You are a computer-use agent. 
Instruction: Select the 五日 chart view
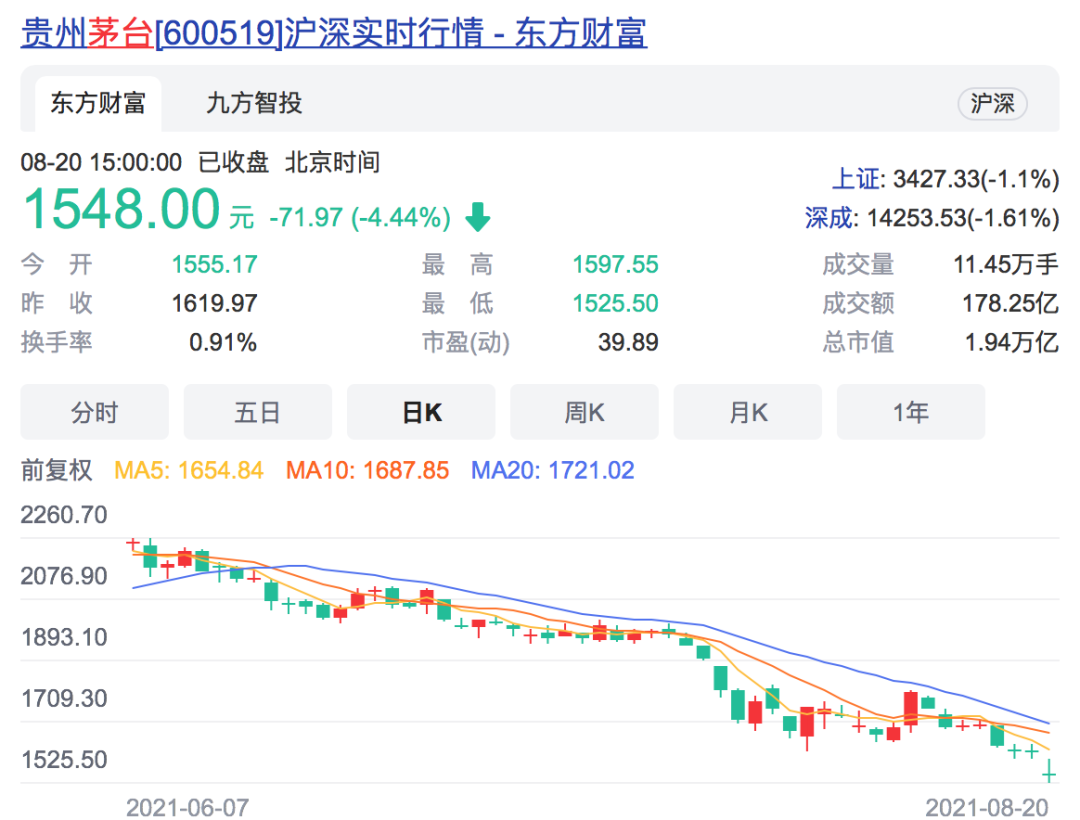[x=258, y=412]
